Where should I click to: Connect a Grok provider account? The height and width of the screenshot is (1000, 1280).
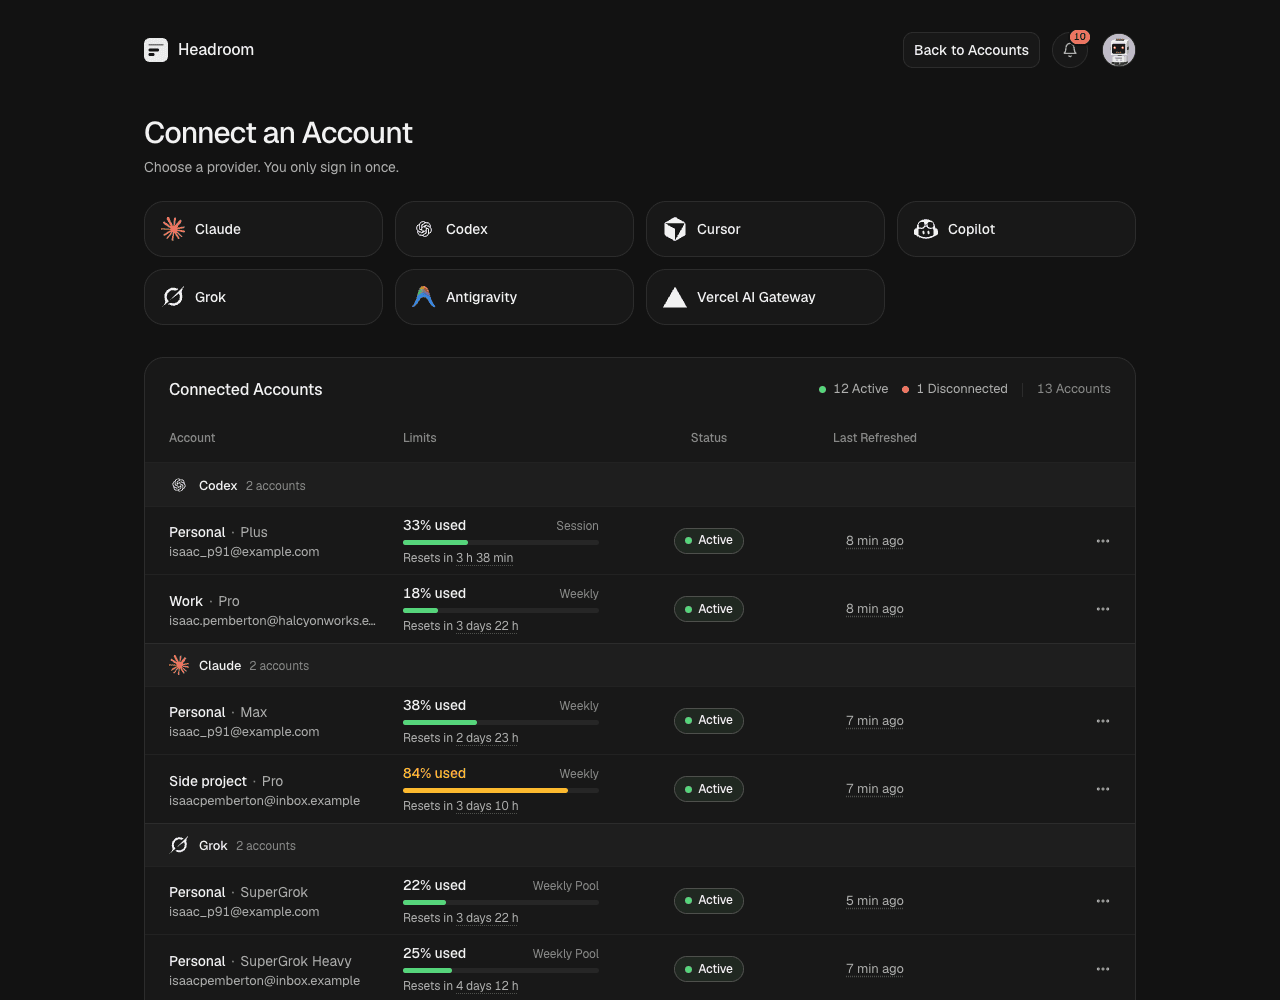(263, 297)
